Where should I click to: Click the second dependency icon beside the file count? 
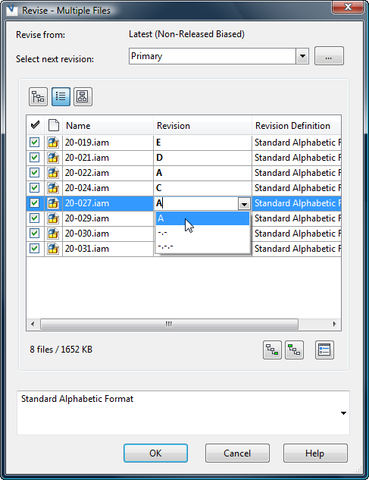tap(294, 350)
